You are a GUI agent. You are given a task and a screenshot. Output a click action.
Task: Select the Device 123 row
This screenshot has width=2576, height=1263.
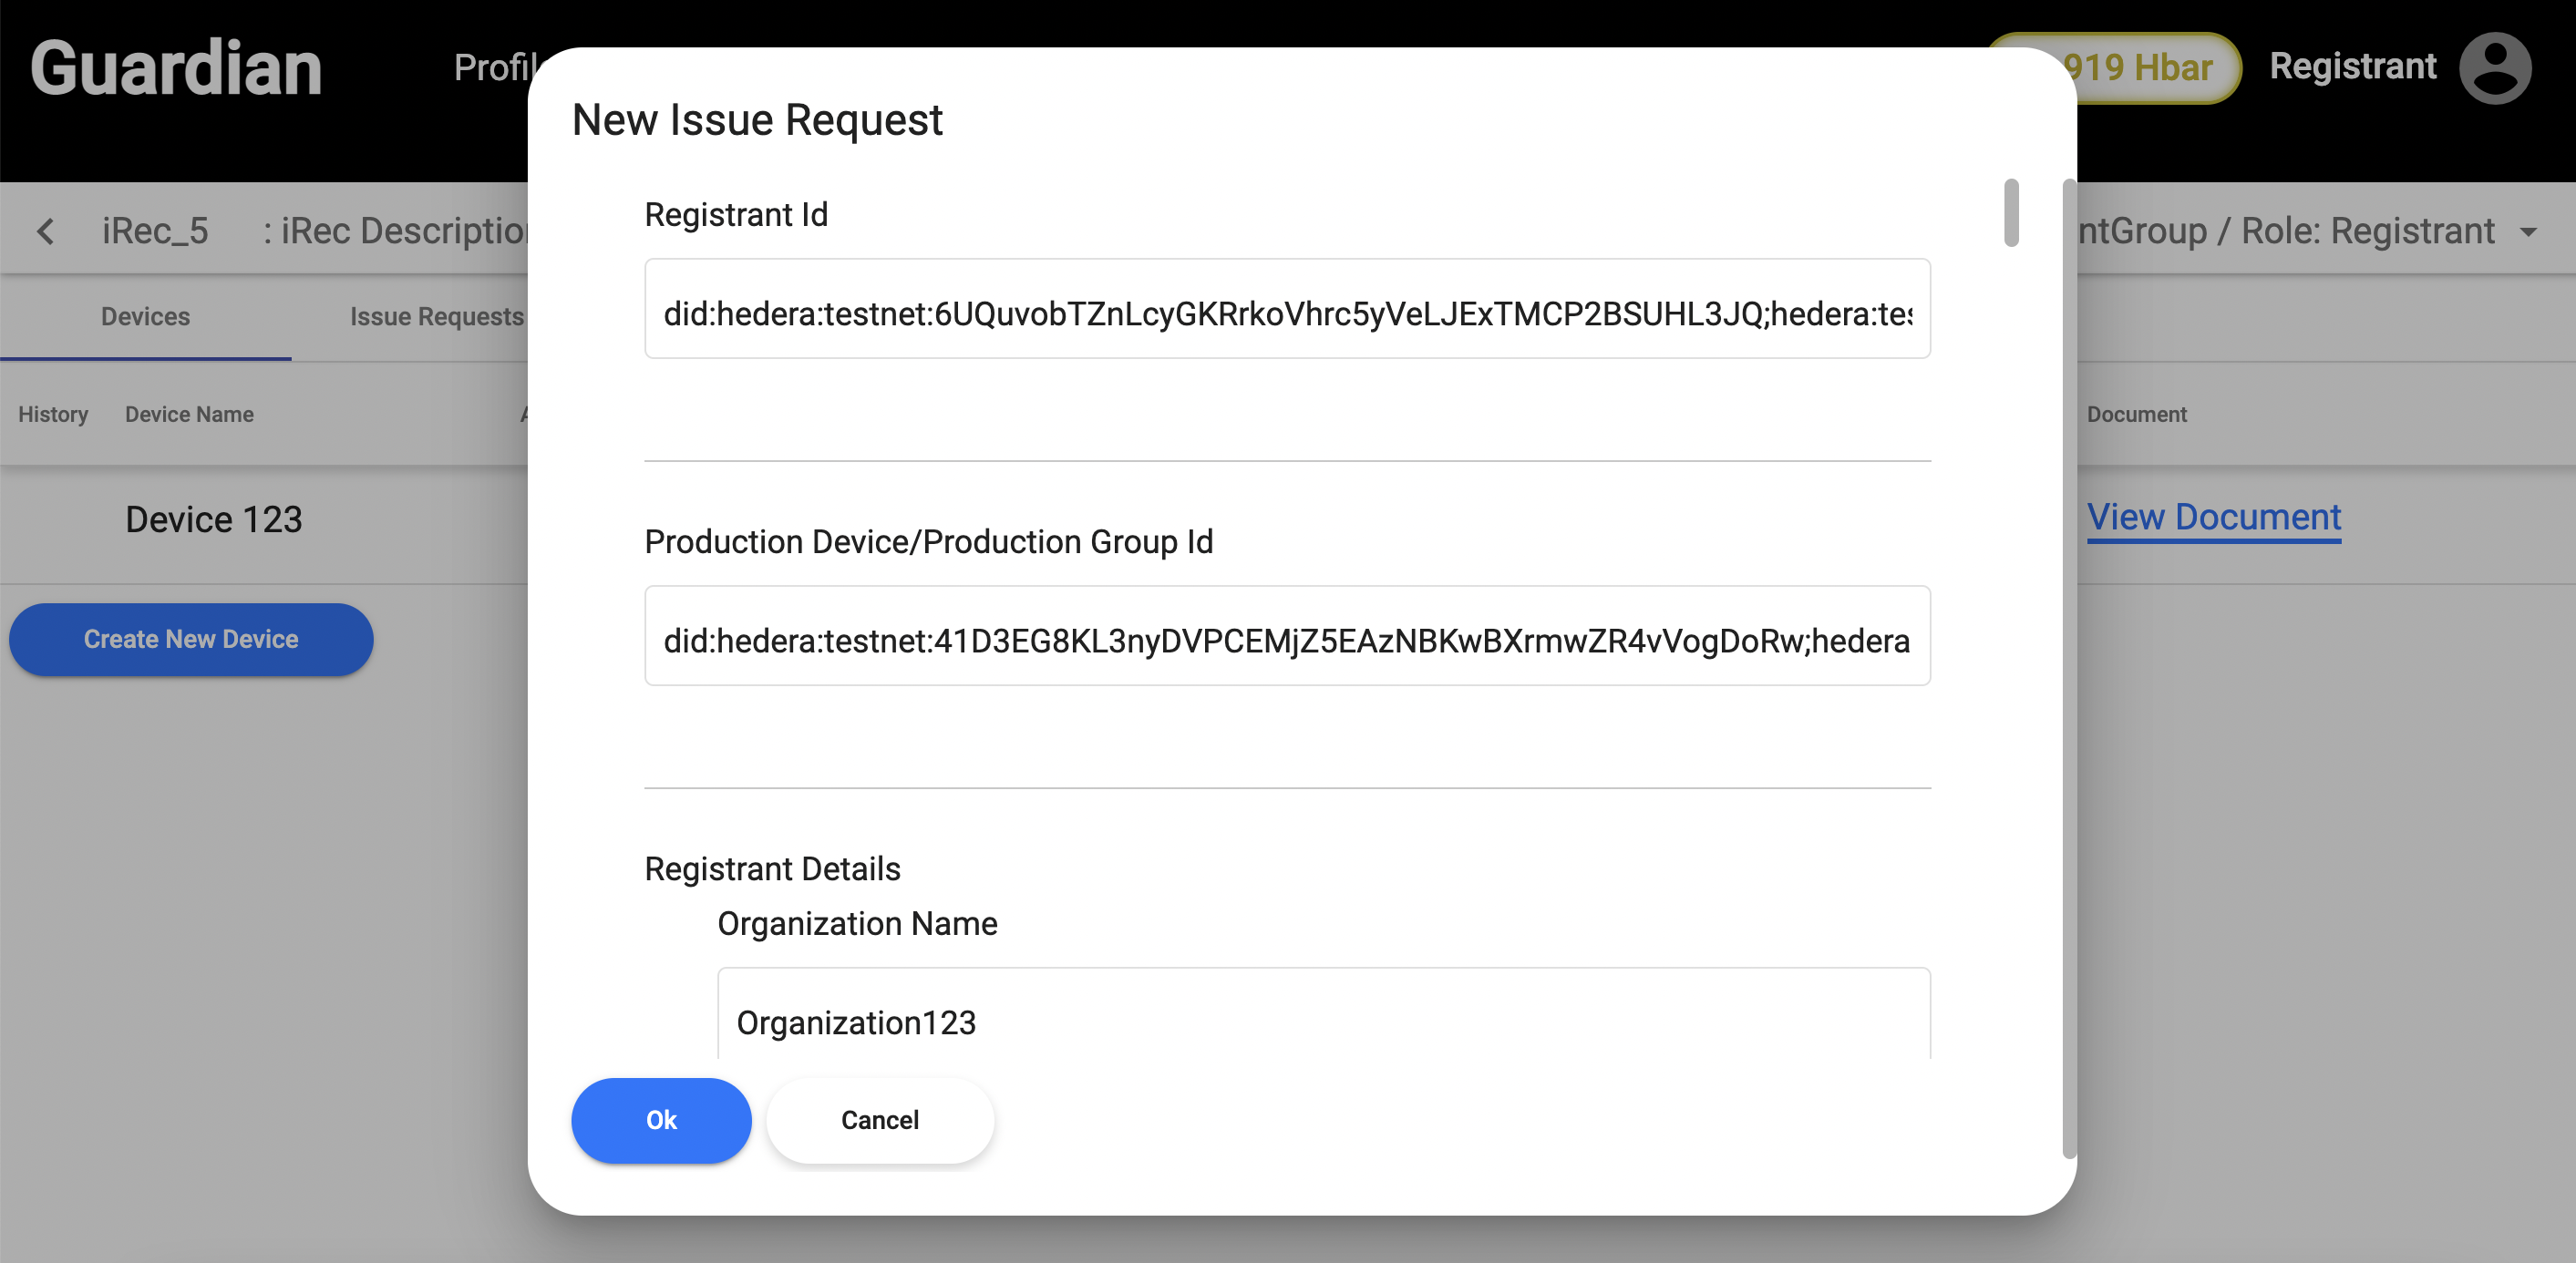pyautogui.click(x=214, y=520)
